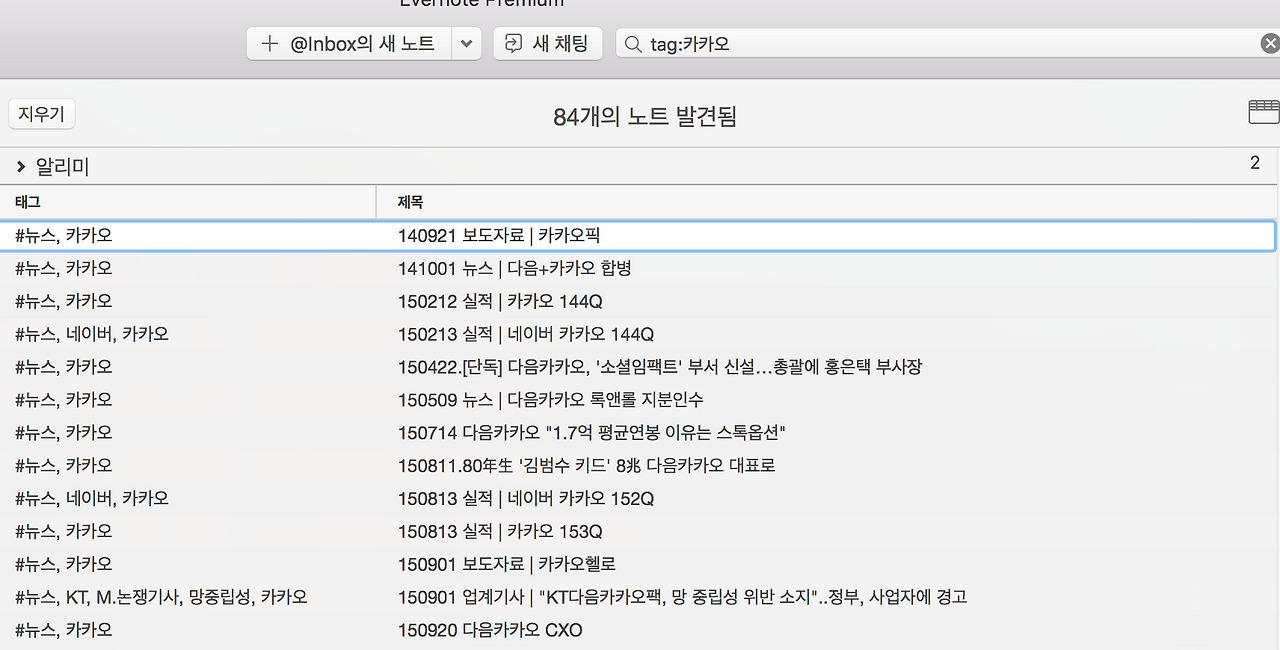Create new note in @Inbox
The width and height of the screenshot is (1280, 650).
tap(349, 44)
